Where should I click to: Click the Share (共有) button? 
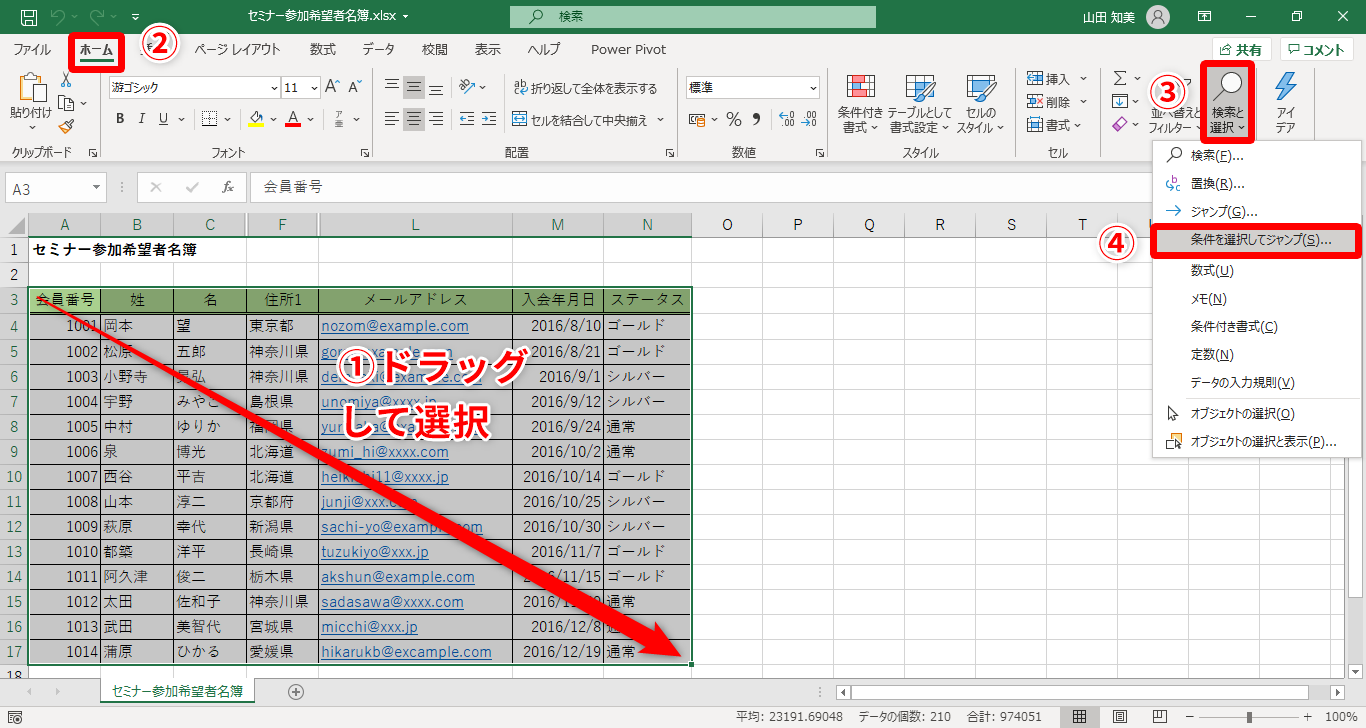click(1241, 50)
